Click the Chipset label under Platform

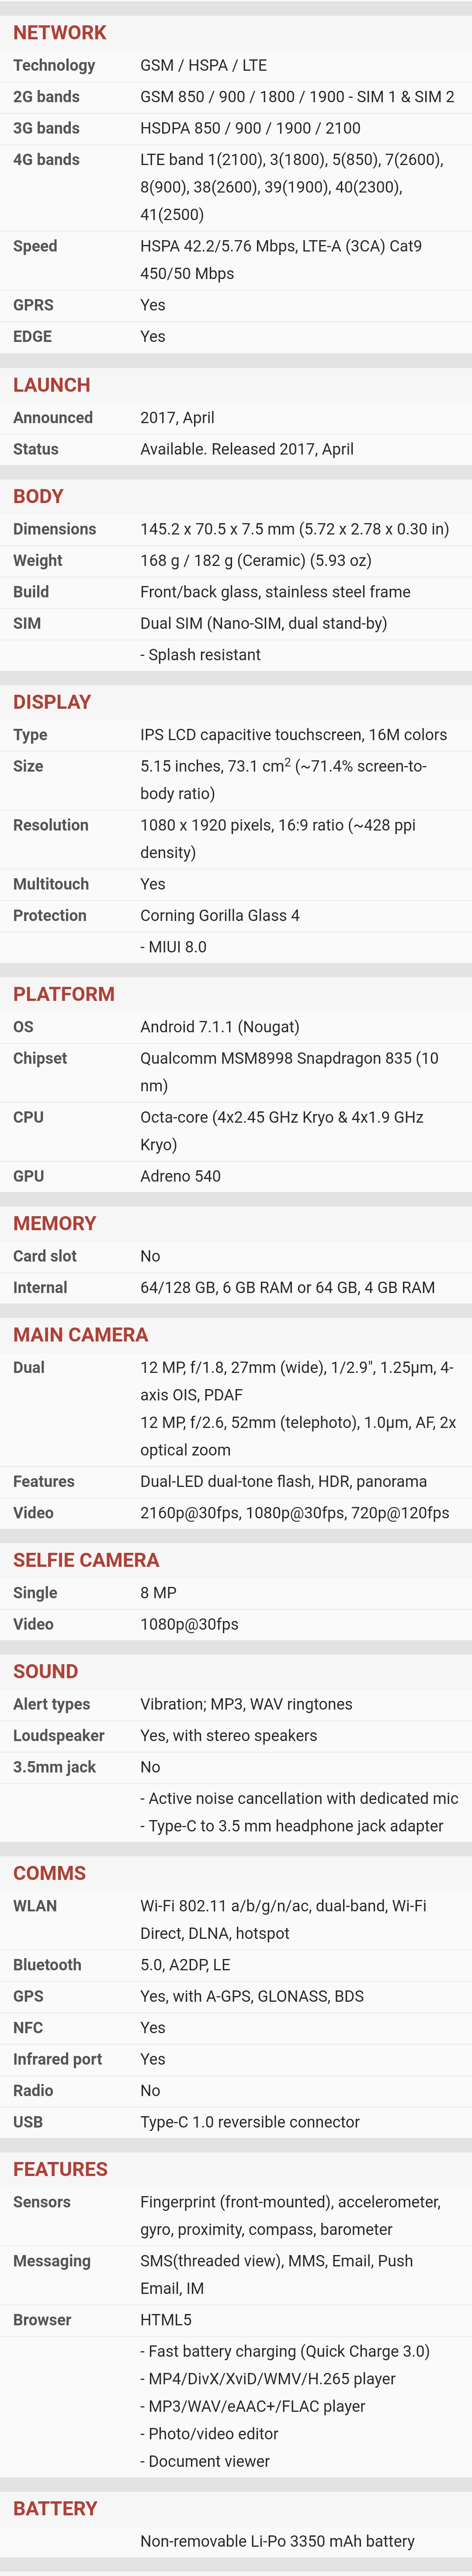coord(40,1058)
